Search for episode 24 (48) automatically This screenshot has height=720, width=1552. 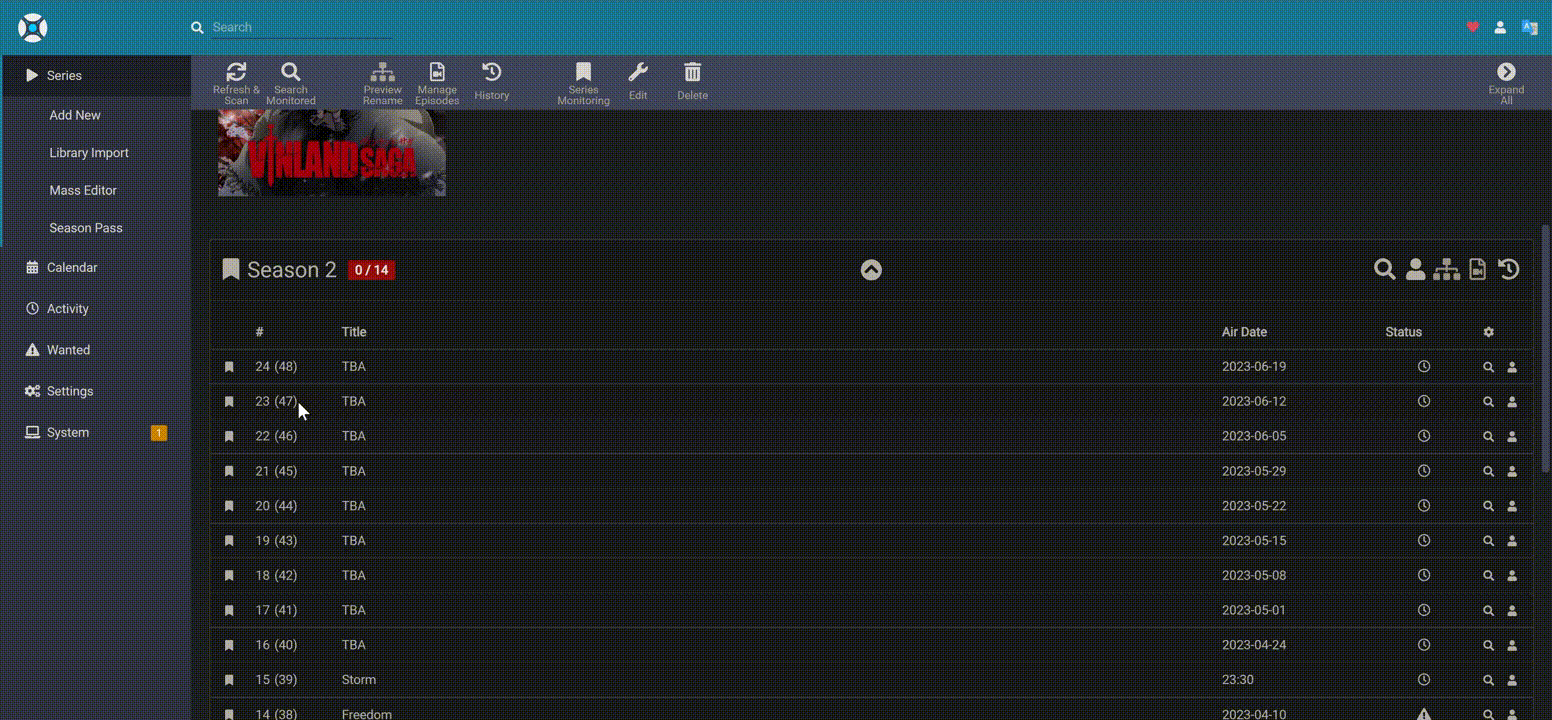(x=1488, y=367)
